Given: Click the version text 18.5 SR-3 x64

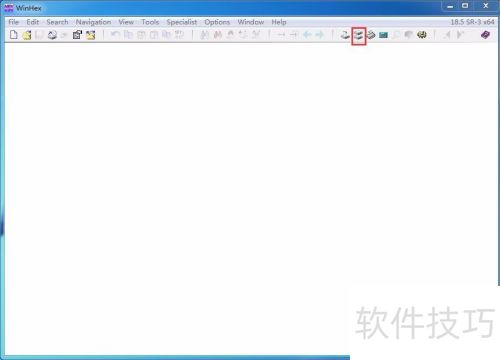Looking at the screenshot, I should coord(472,22).
